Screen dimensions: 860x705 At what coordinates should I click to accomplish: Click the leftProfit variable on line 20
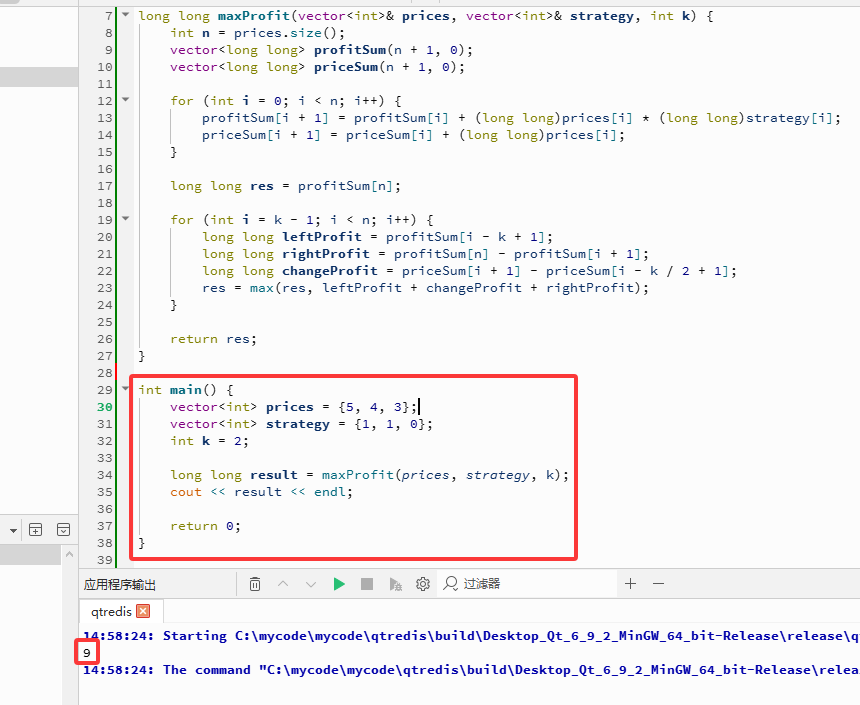coord(322,238)
